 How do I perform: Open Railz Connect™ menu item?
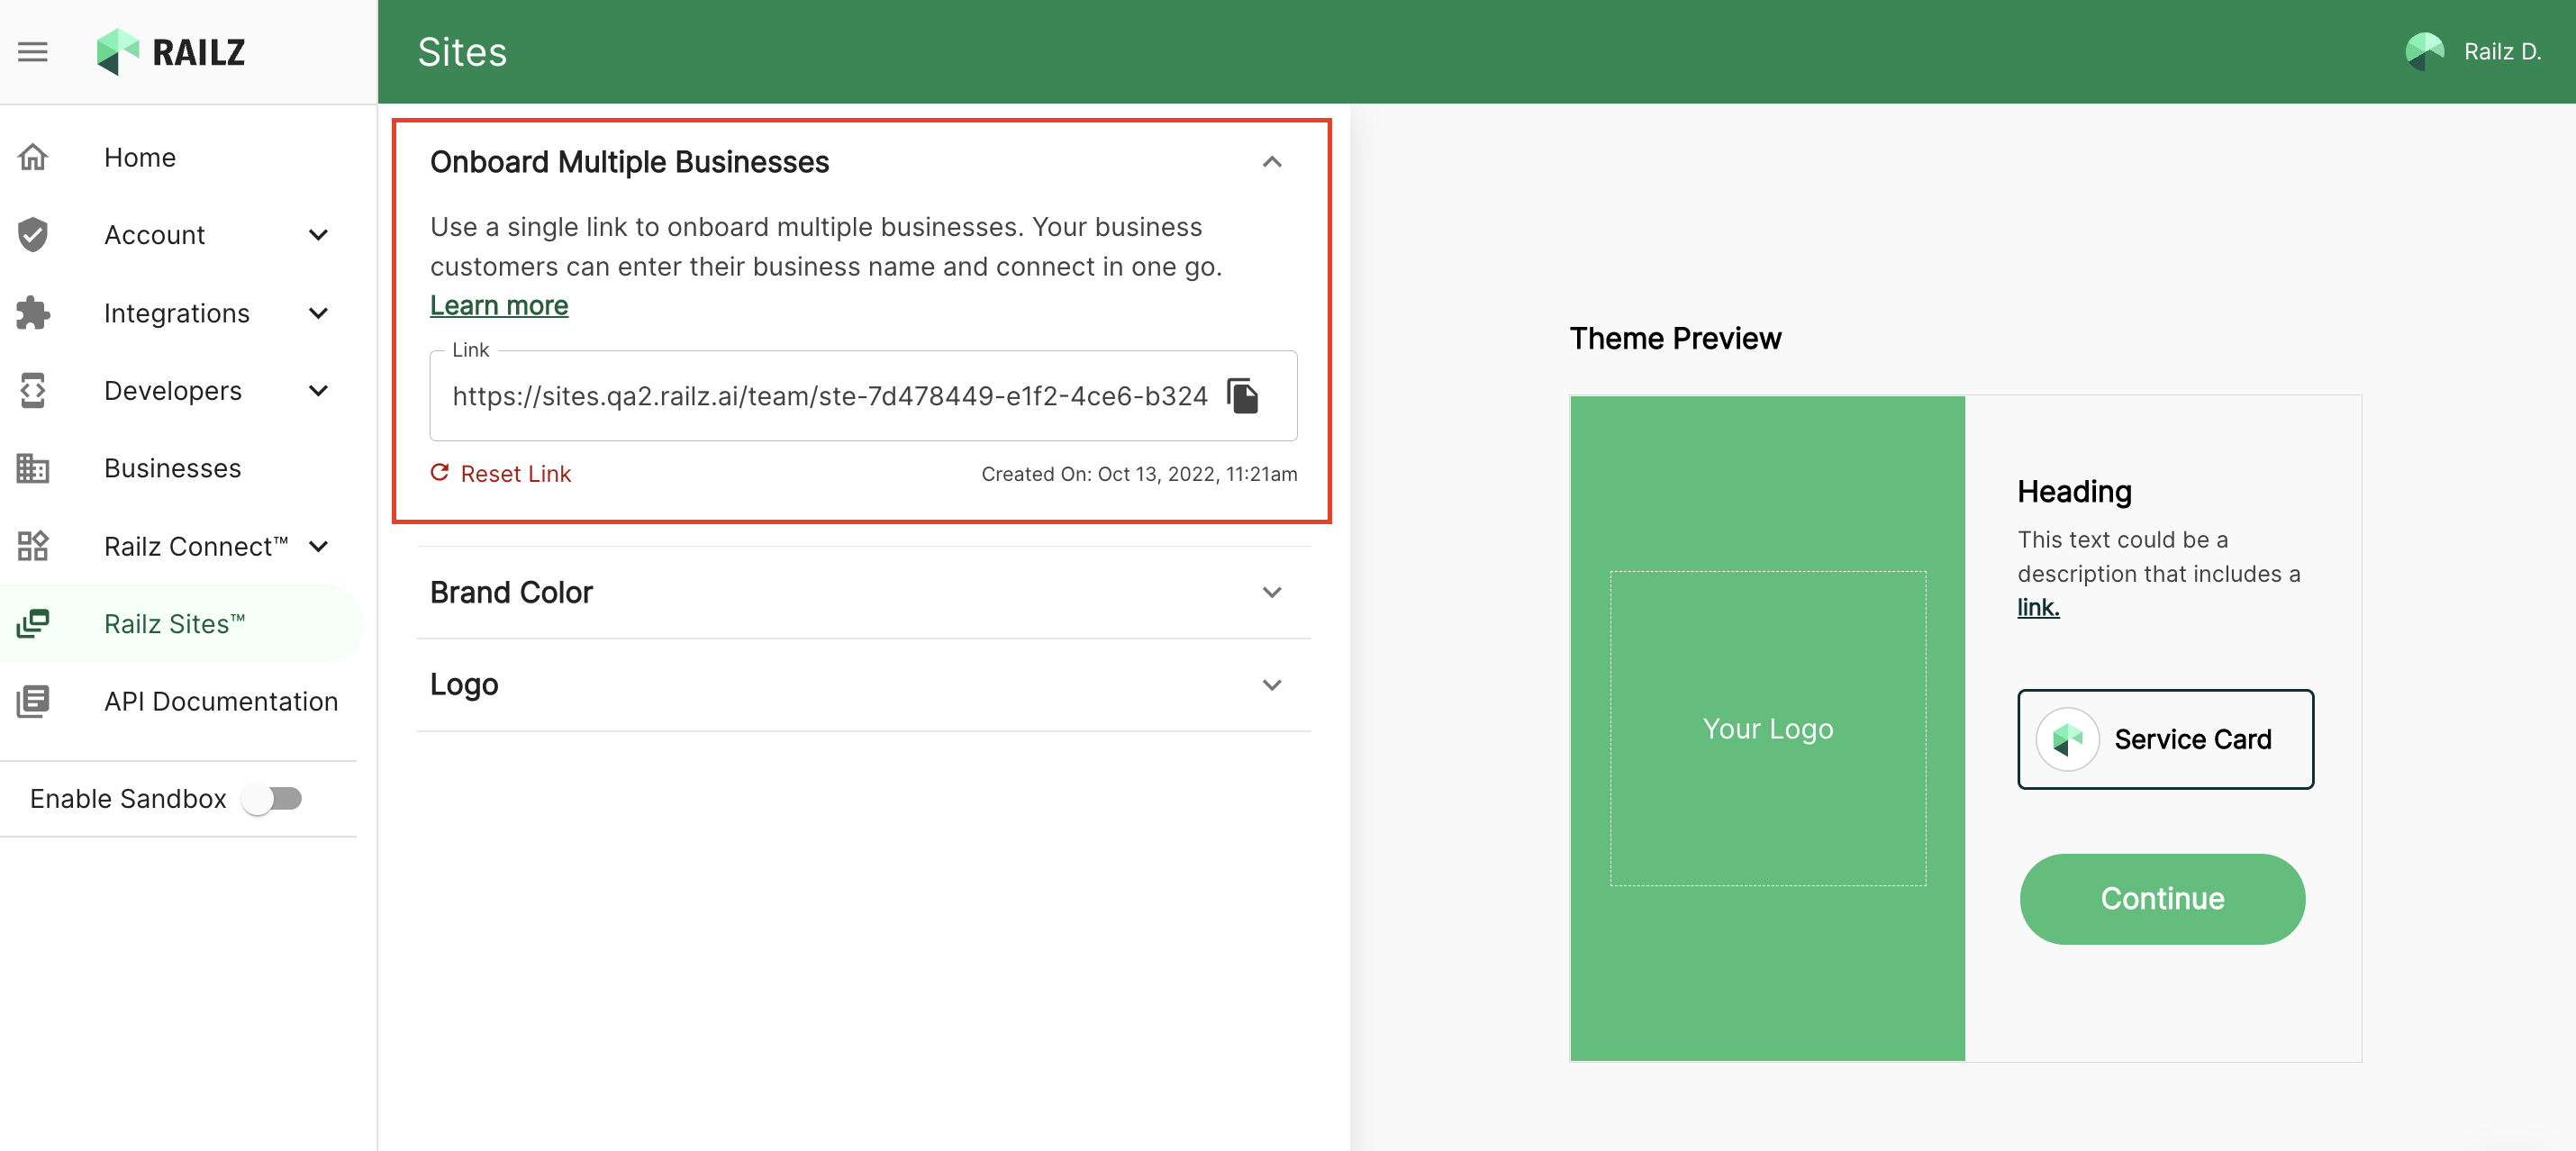tap(195, 546)
